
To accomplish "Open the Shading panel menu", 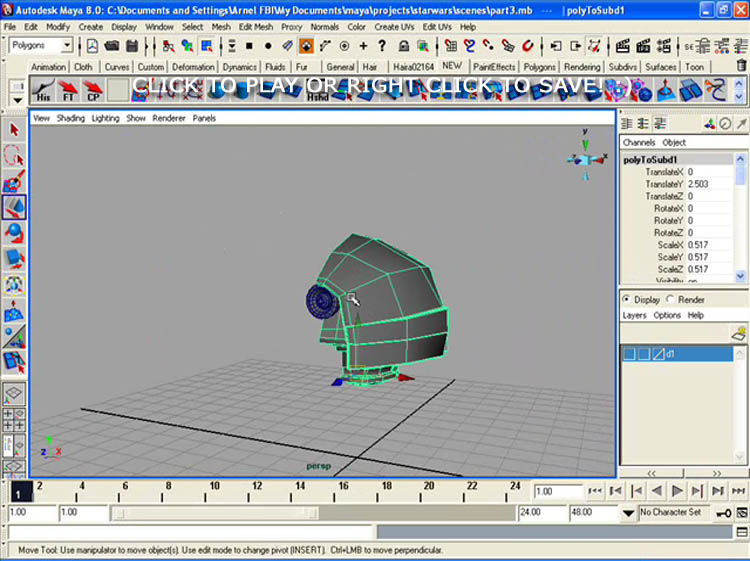I will click(70, 118).
